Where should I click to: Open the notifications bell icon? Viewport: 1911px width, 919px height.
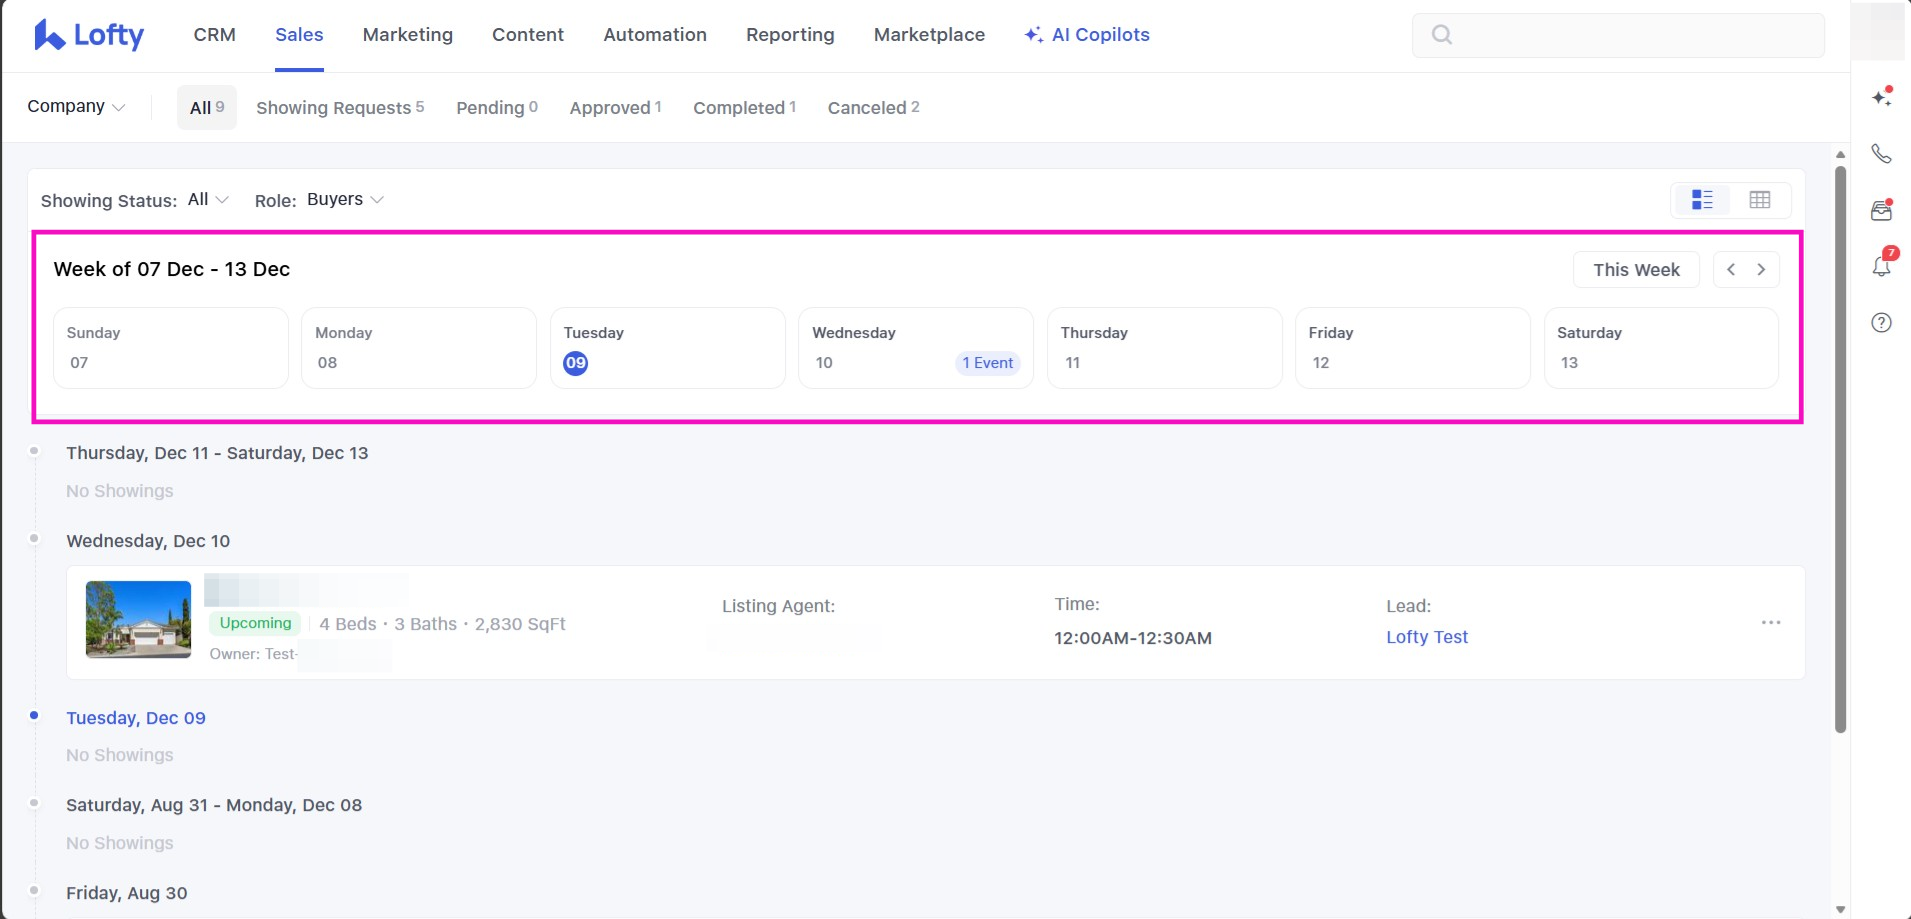pos(1881,266)
